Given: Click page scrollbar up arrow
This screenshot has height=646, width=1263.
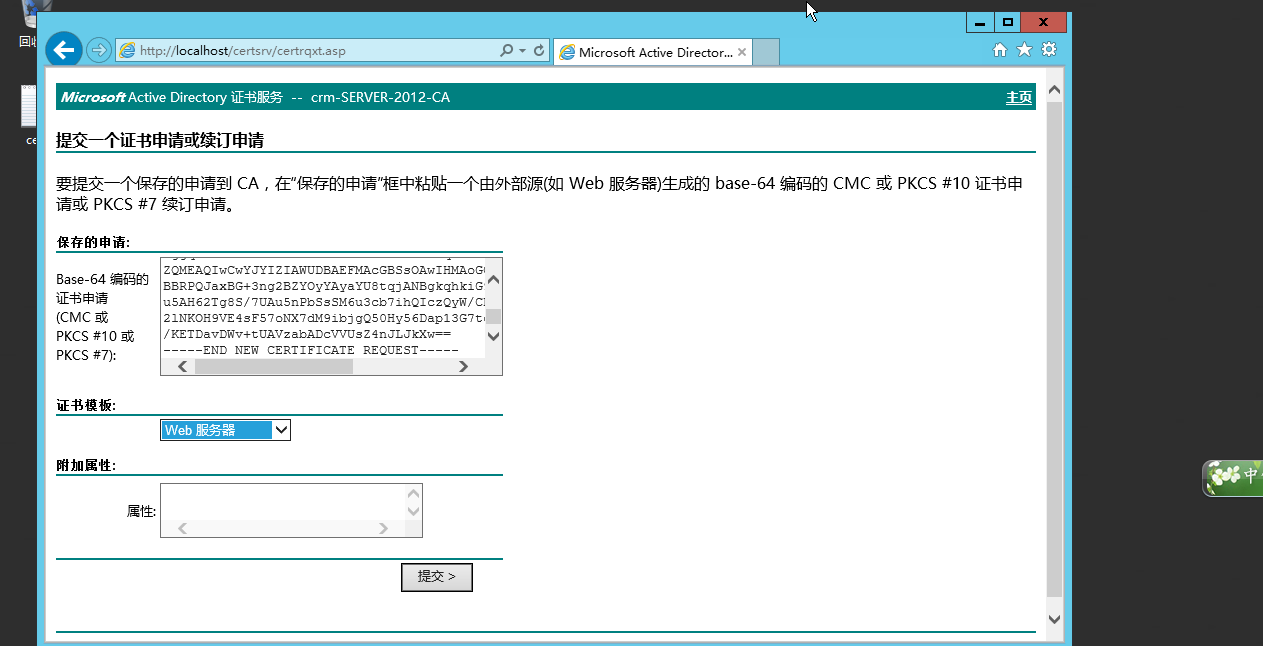Looking at the screenshot, I should pos(1054,91).
